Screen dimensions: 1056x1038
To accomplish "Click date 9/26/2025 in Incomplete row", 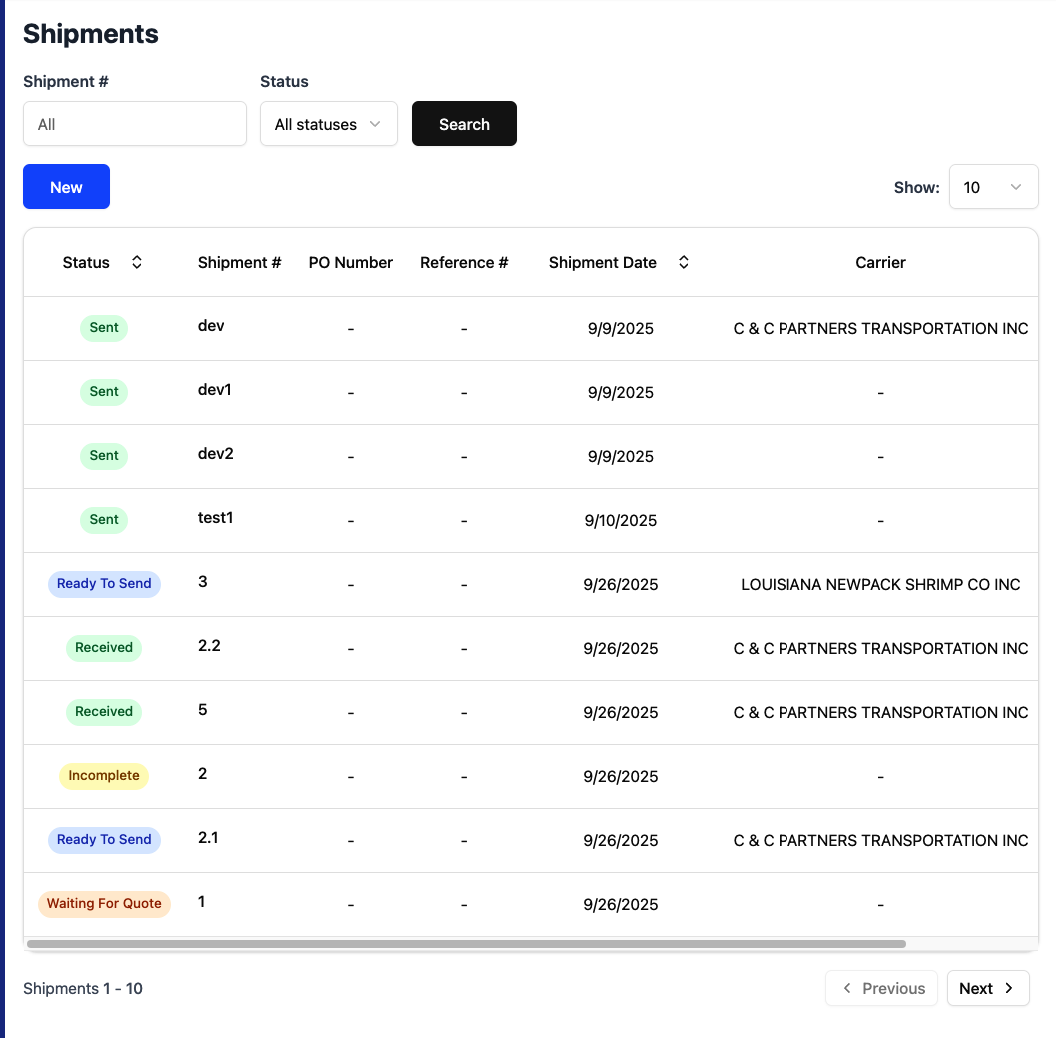I will 620,777.
